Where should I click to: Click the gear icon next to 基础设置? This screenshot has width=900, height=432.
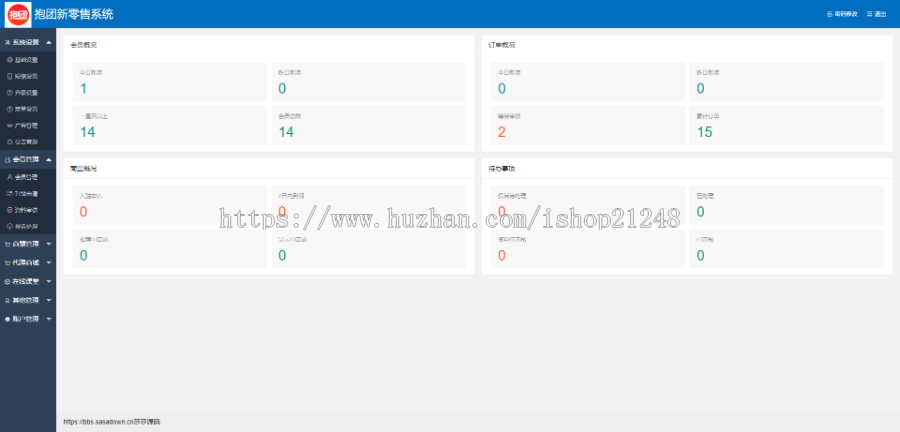[x=10, y=59]
